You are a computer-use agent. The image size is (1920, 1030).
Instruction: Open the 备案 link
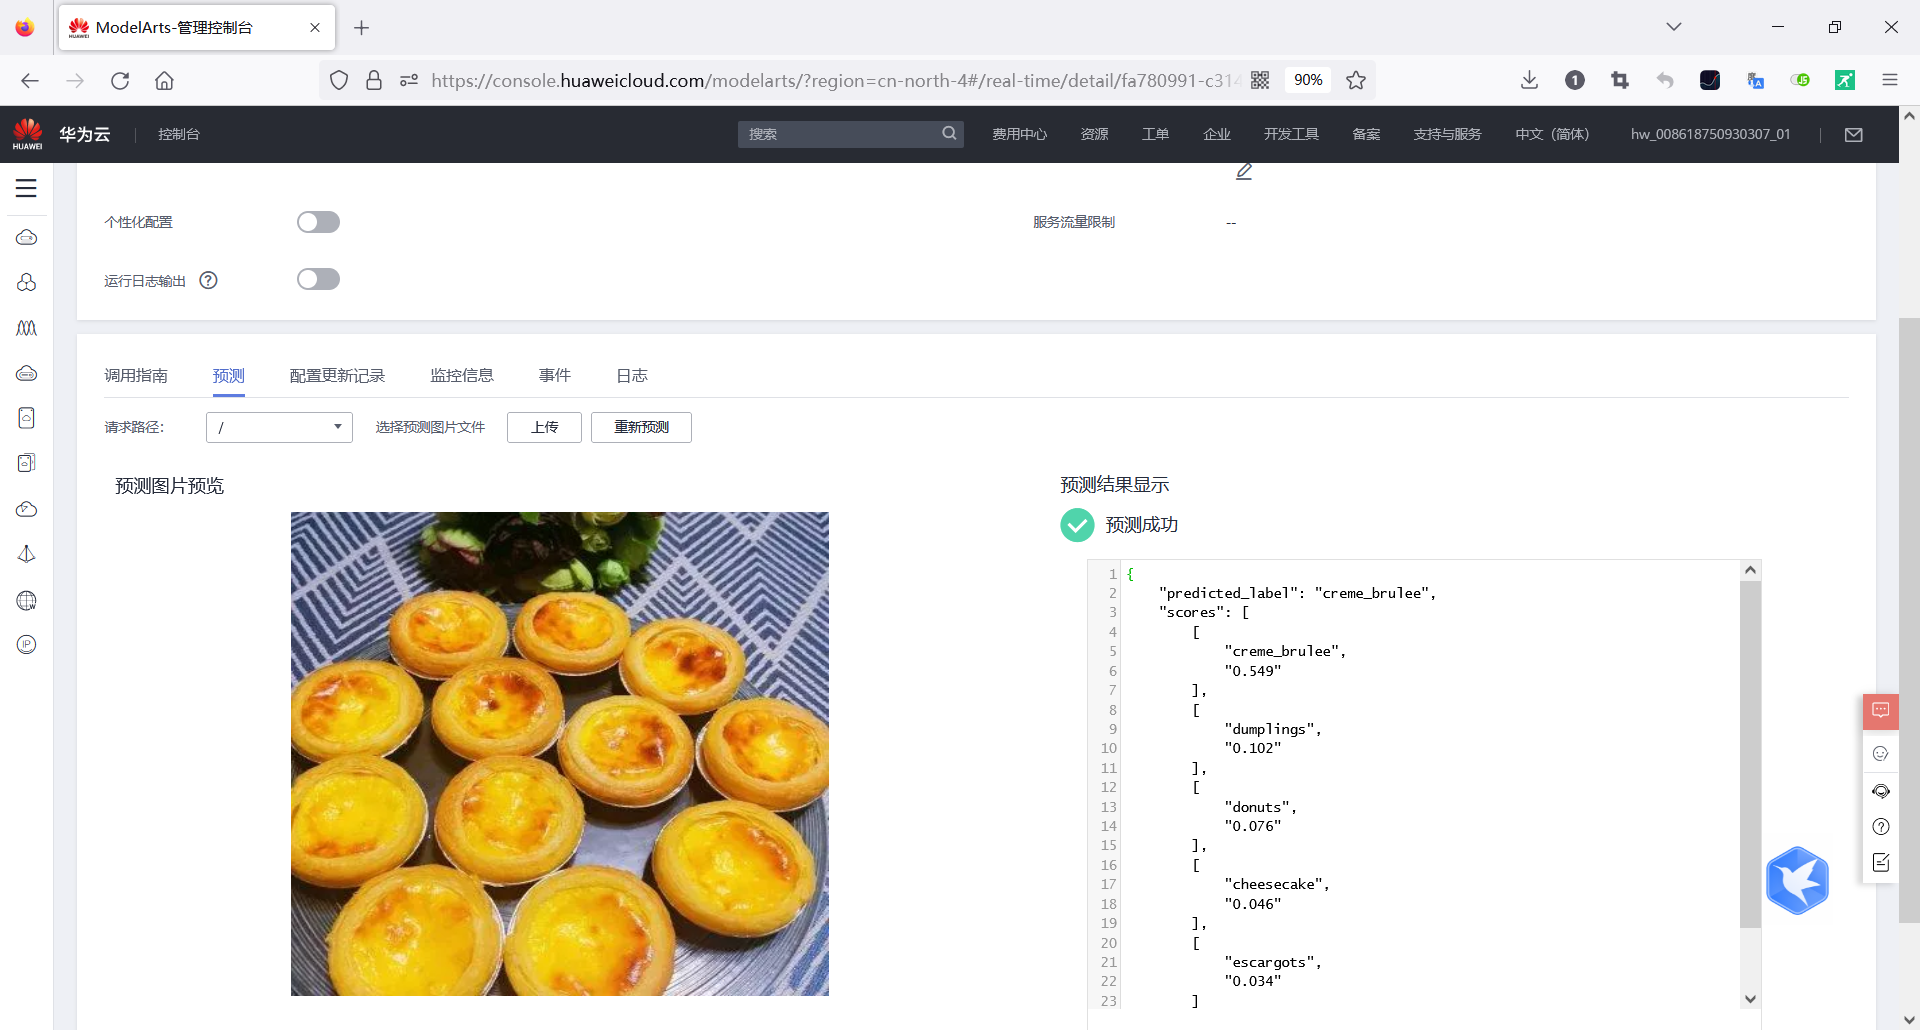(x=1366, y=134)
